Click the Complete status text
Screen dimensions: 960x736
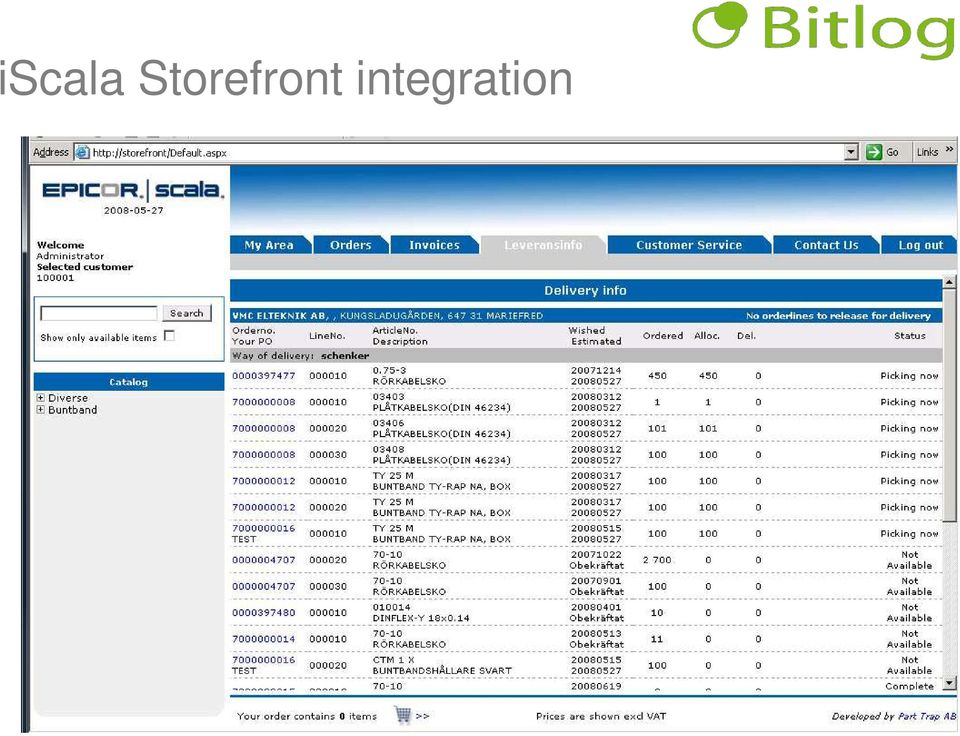tap(909, 686)
